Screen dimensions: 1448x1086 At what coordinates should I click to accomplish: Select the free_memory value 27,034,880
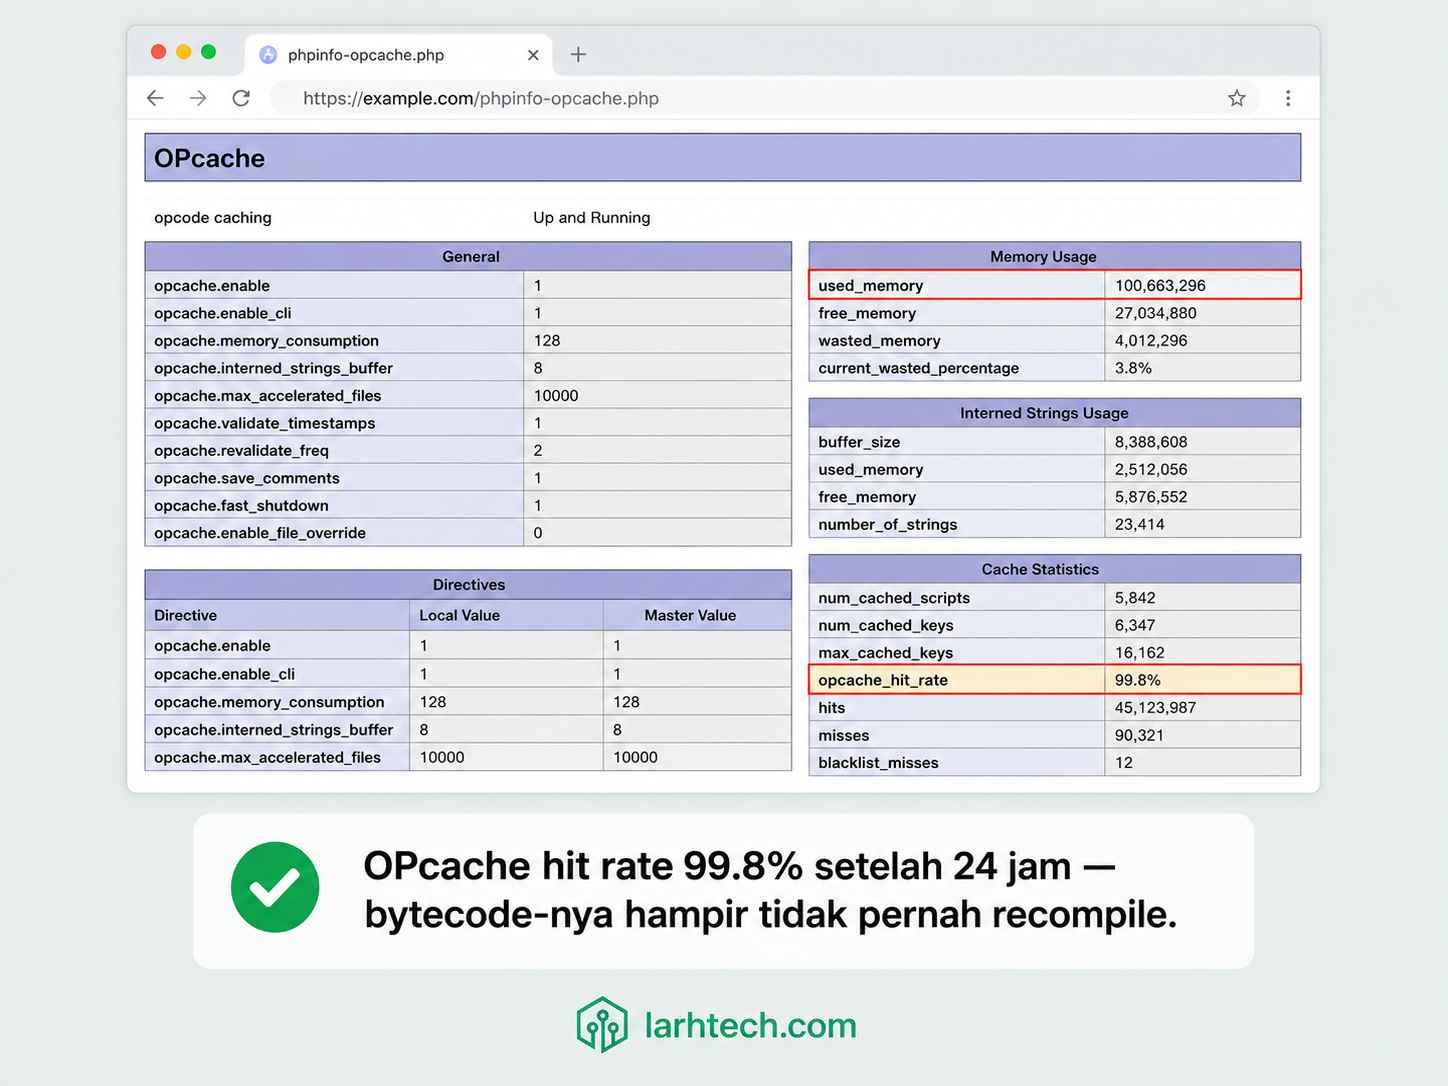pyautogui.click(x=1155, y=313)
